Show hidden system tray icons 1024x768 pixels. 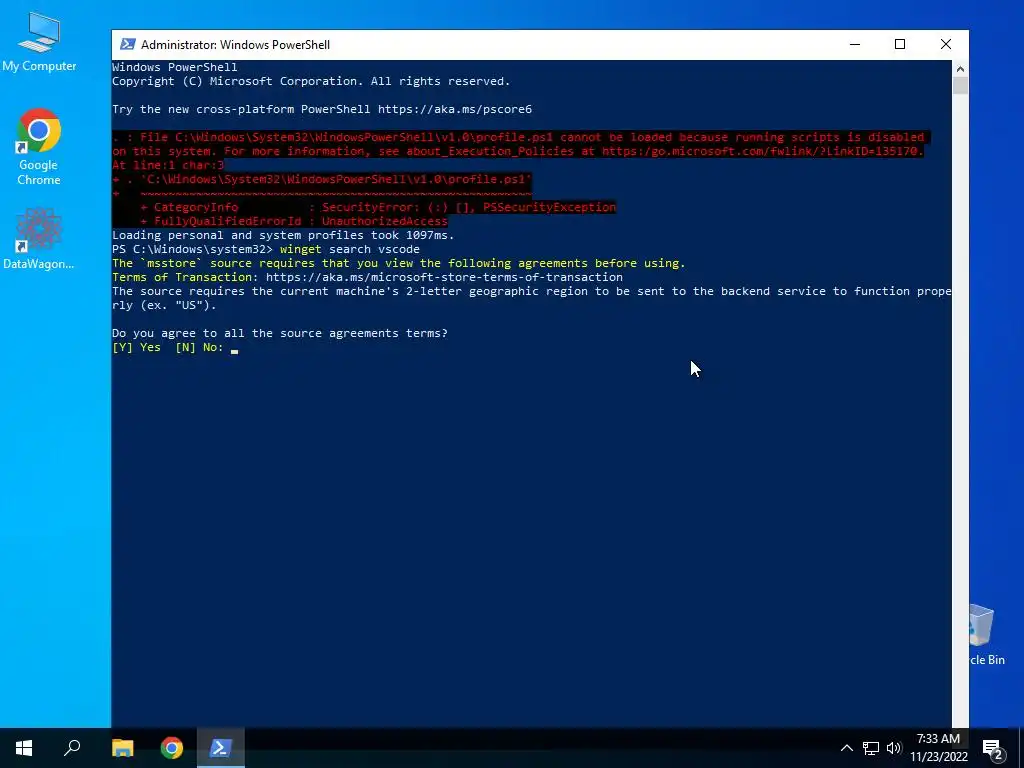click(x=846, y=748)
